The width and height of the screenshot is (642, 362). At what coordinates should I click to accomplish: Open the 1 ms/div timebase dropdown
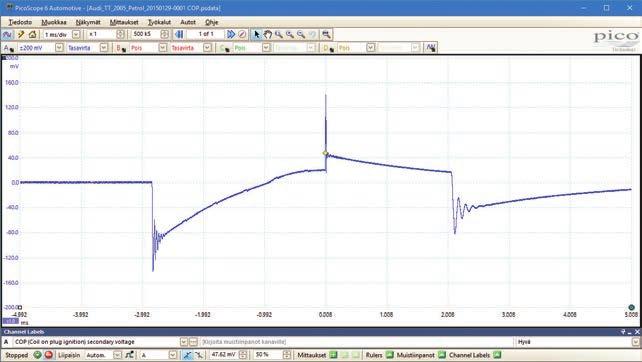[x=76, y=34]
